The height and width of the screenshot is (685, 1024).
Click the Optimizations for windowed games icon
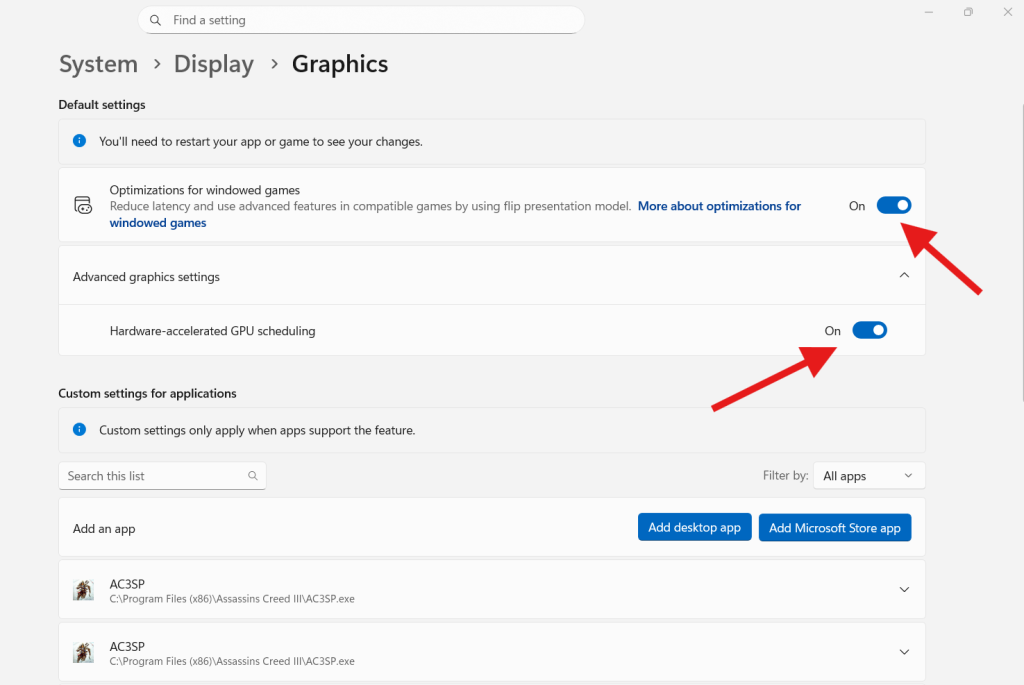[83, 206]
